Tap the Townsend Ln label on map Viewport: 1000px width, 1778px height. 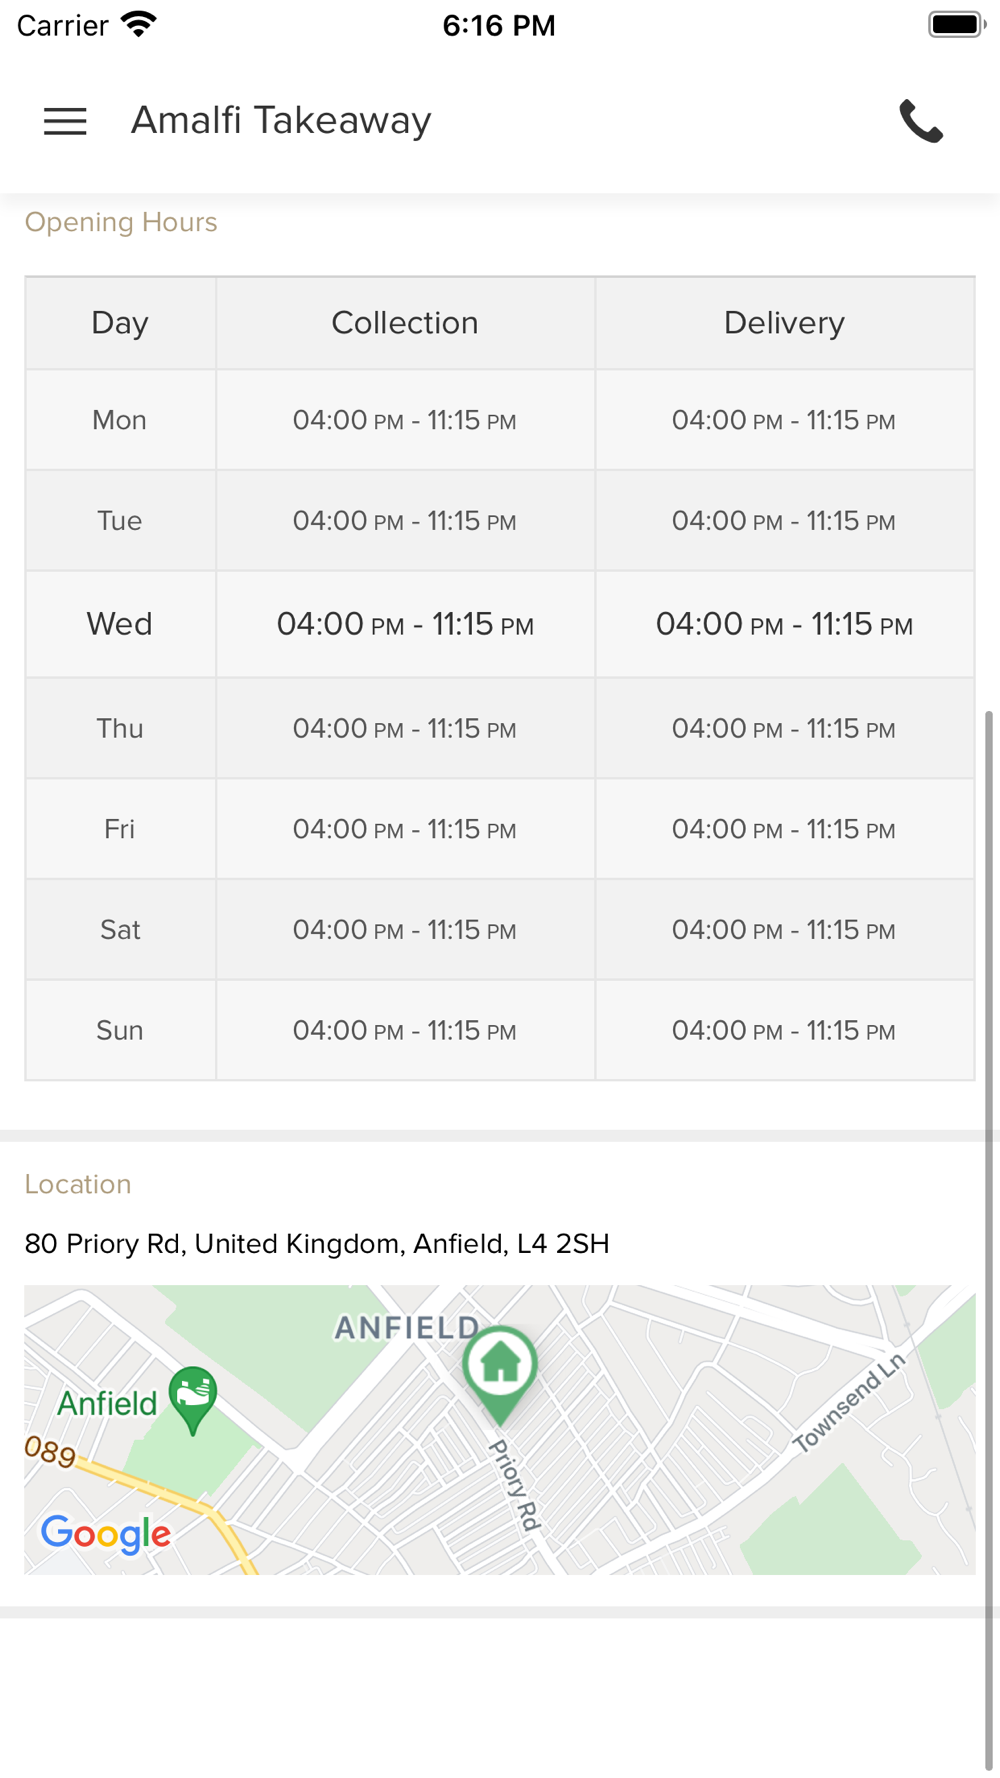point(848,1402)
